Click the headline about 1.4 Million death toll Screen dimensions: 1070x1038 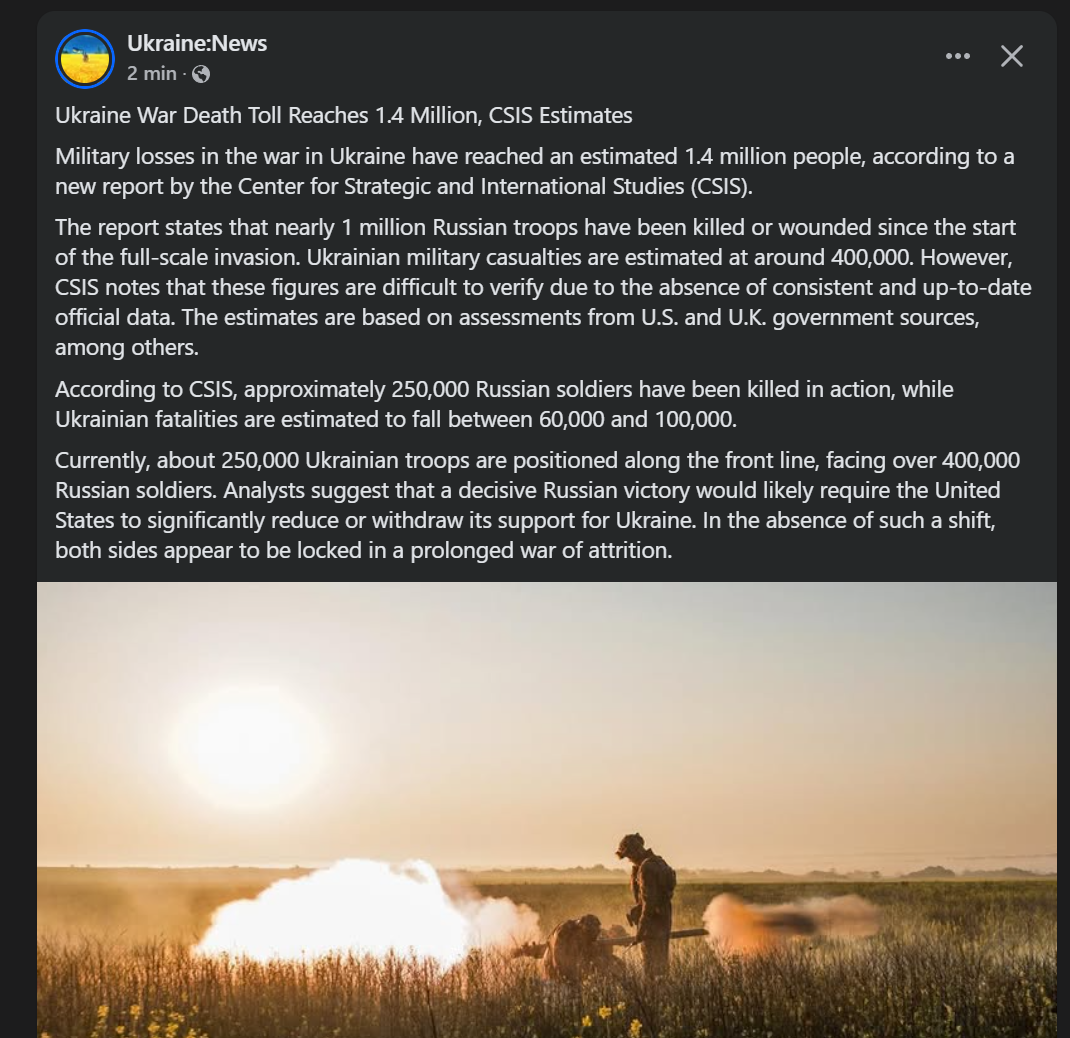(x=343, y=115)
